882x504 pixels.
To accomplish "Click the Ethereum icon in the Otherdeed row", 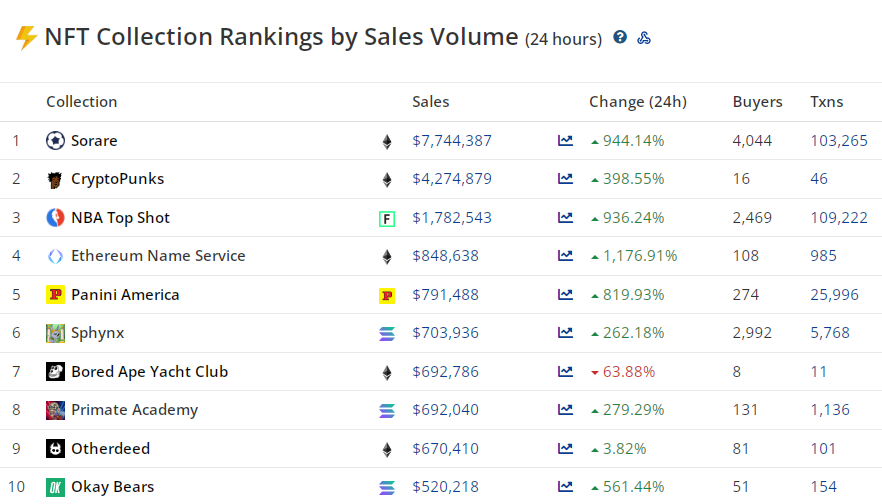I will point(387,449).
